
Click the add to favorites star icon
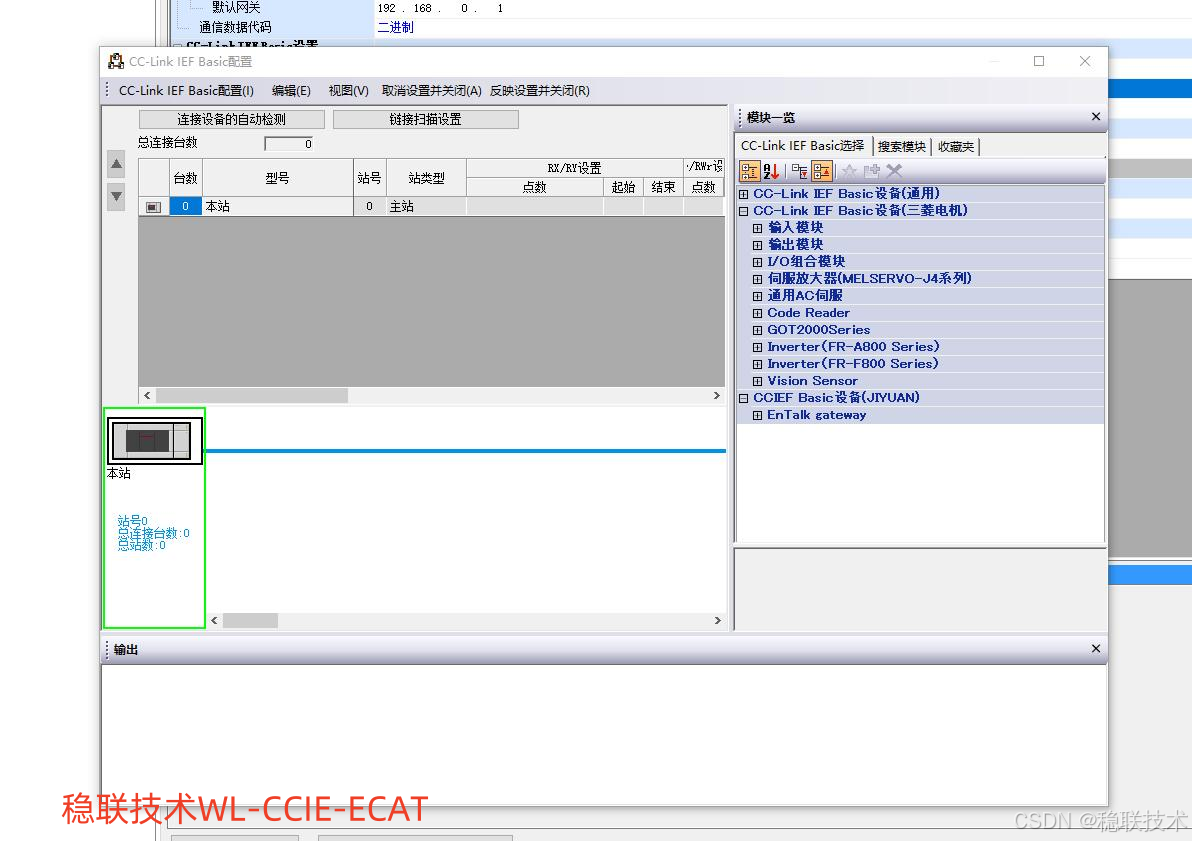point(849,171)
